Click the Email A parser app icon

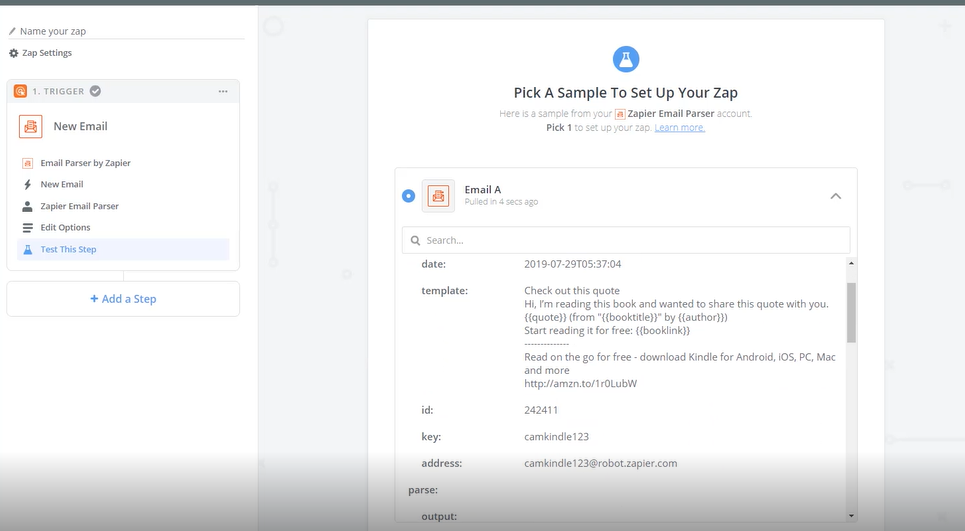[438, 196]
